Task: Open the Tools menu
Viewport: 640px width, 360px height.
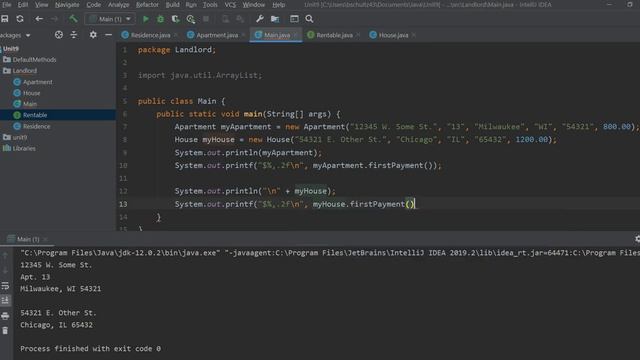Action: 210,5
